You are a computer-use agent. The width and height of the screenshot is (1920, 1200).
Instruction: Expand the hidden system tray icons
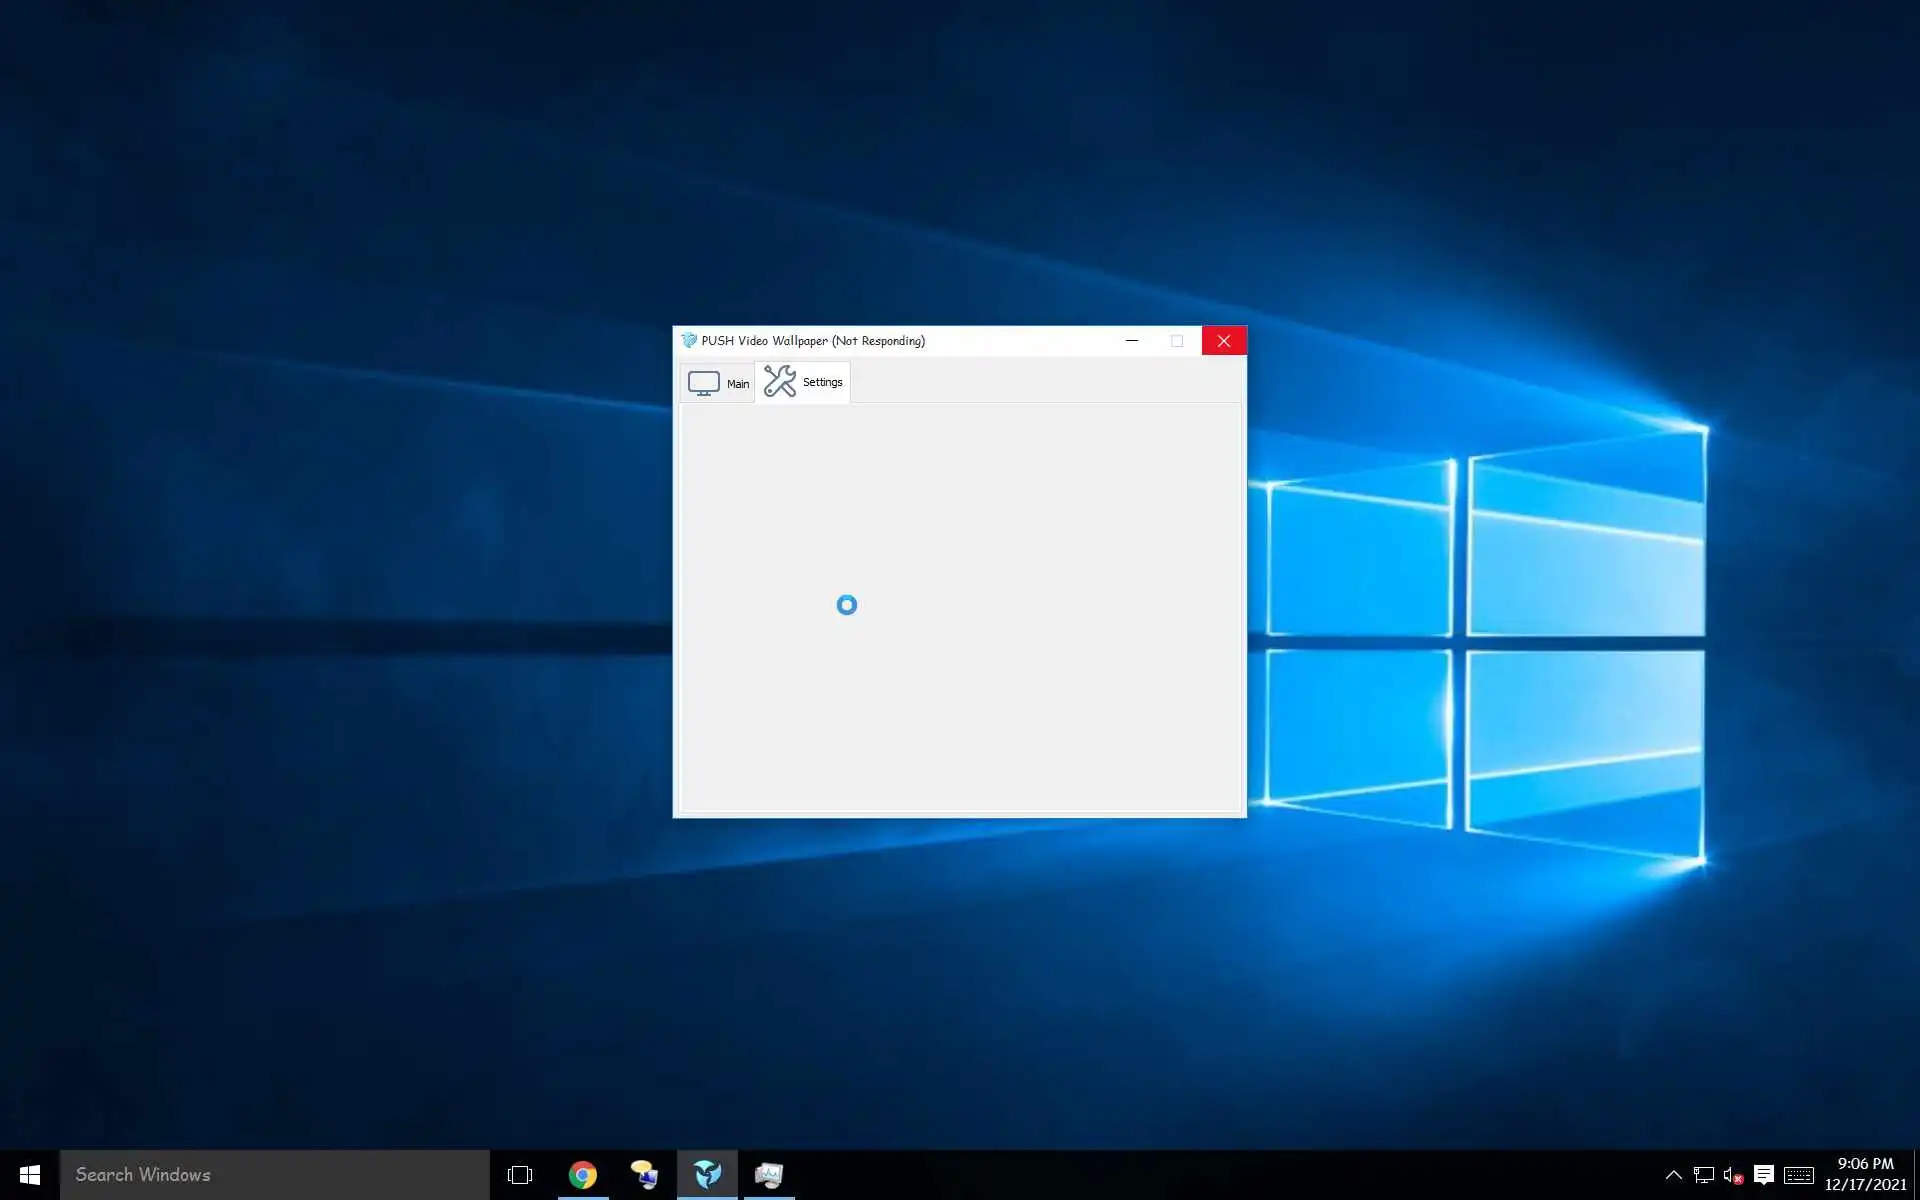(1673, 1175)
